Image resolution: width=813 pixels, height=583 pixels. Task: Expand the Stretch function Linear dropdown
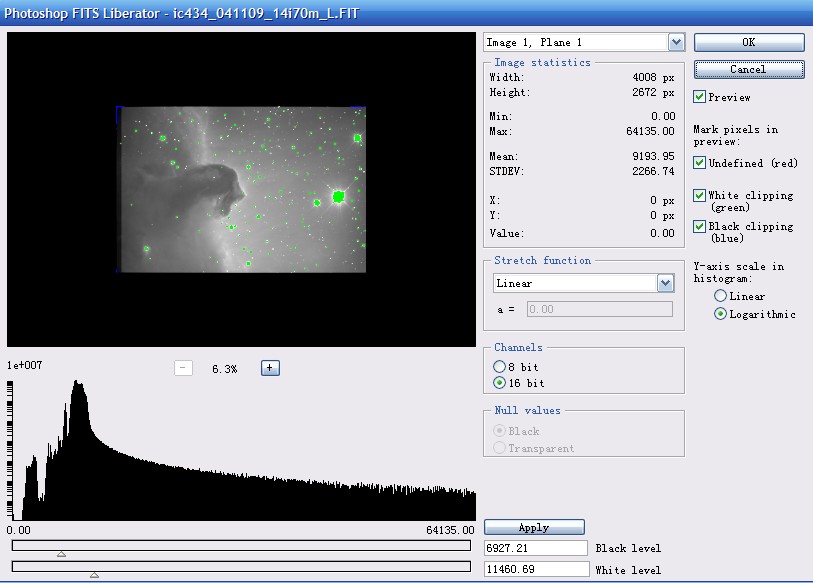click(666, 283)
